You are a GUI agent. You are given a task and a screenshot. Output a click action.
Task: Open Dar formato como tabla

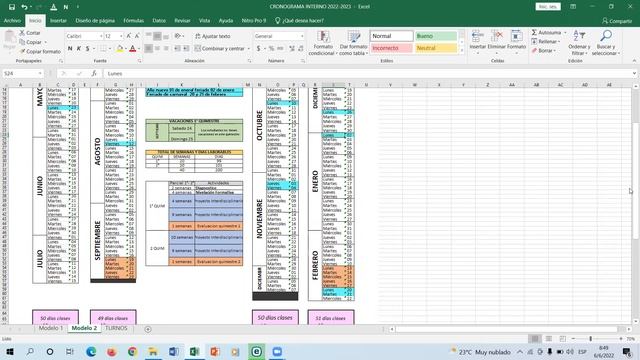(353, 43)
